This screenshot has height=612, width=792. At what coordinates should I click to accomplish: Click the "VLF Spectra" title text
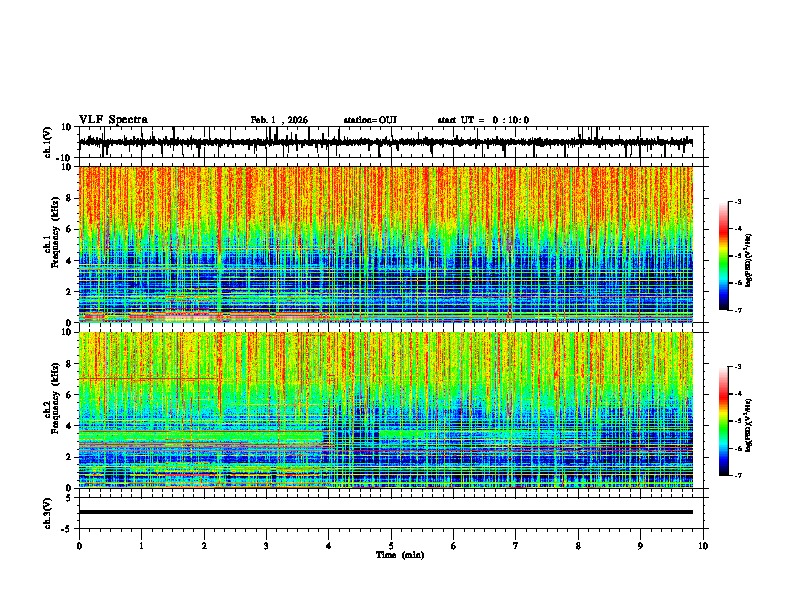point(113,120)
